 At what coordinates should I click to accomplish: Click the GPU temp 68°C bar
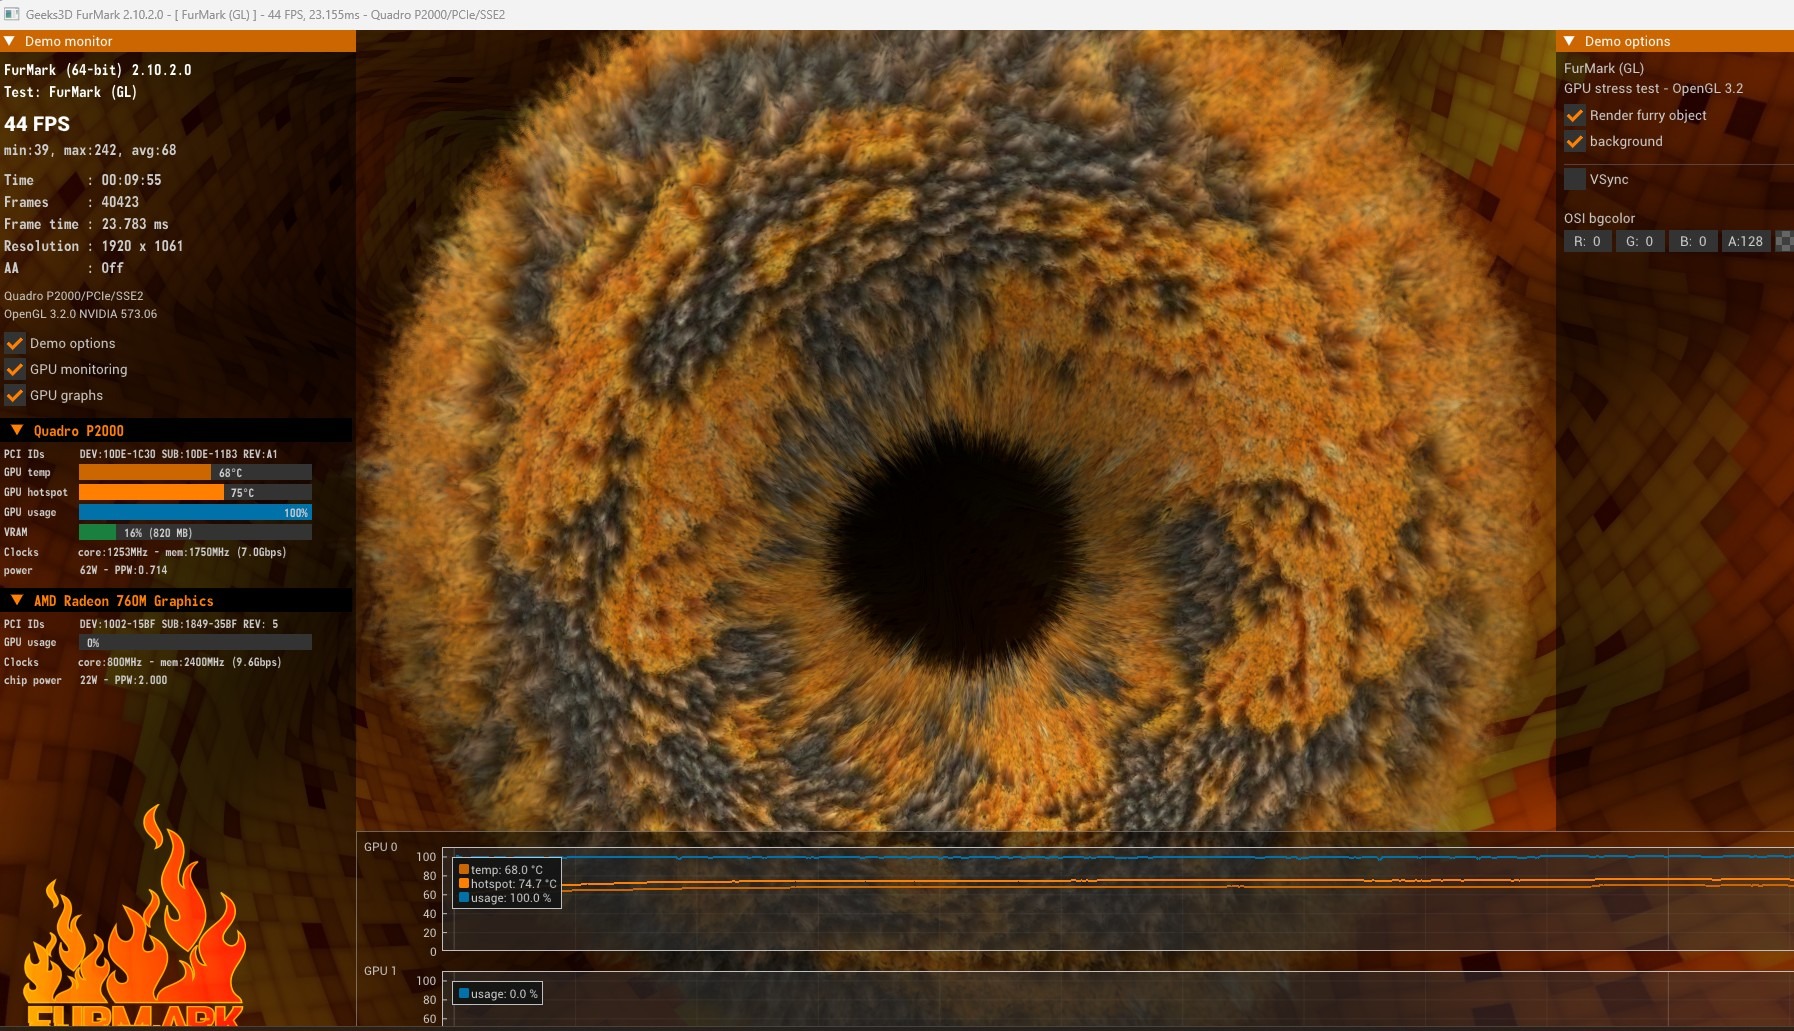click(195, 472)
